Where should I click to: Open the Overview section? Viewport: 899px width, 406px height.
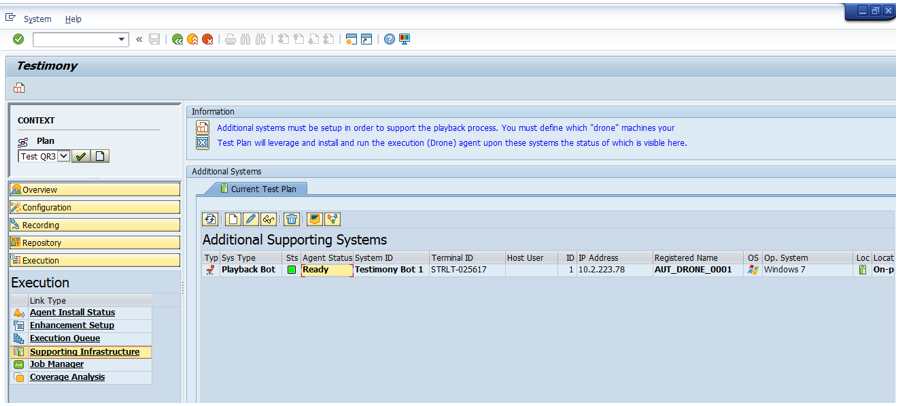point(95,190)
